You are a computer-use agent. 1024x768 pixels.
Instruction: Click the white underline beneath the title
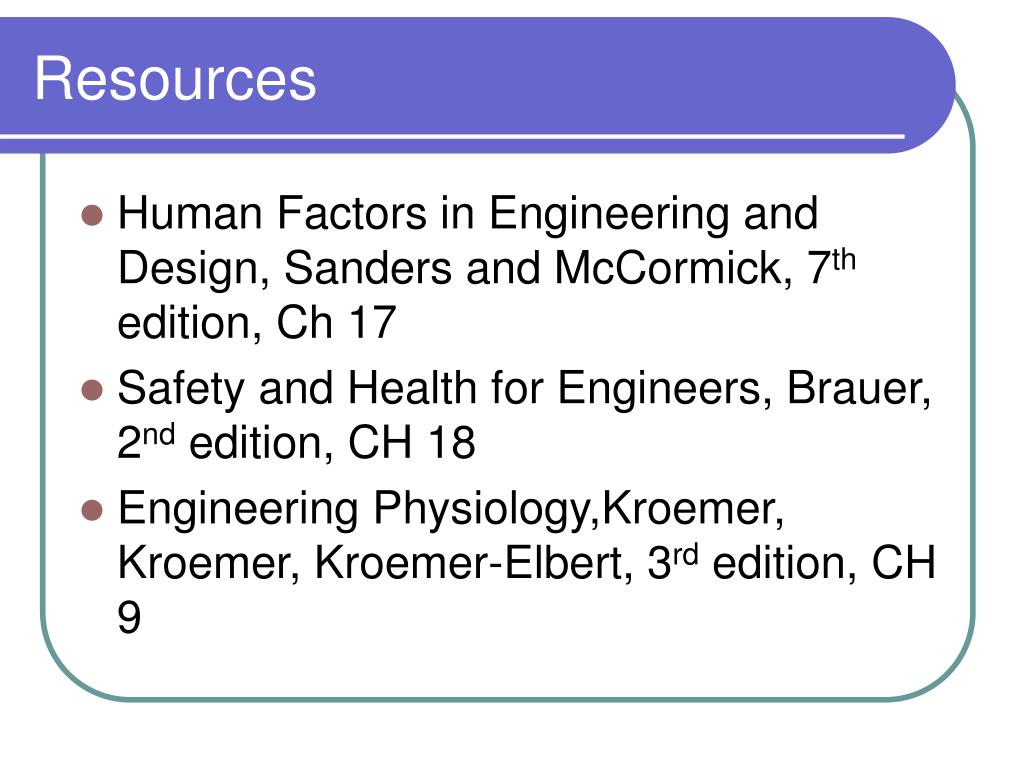pyautogui.click(x=452, y=136)
